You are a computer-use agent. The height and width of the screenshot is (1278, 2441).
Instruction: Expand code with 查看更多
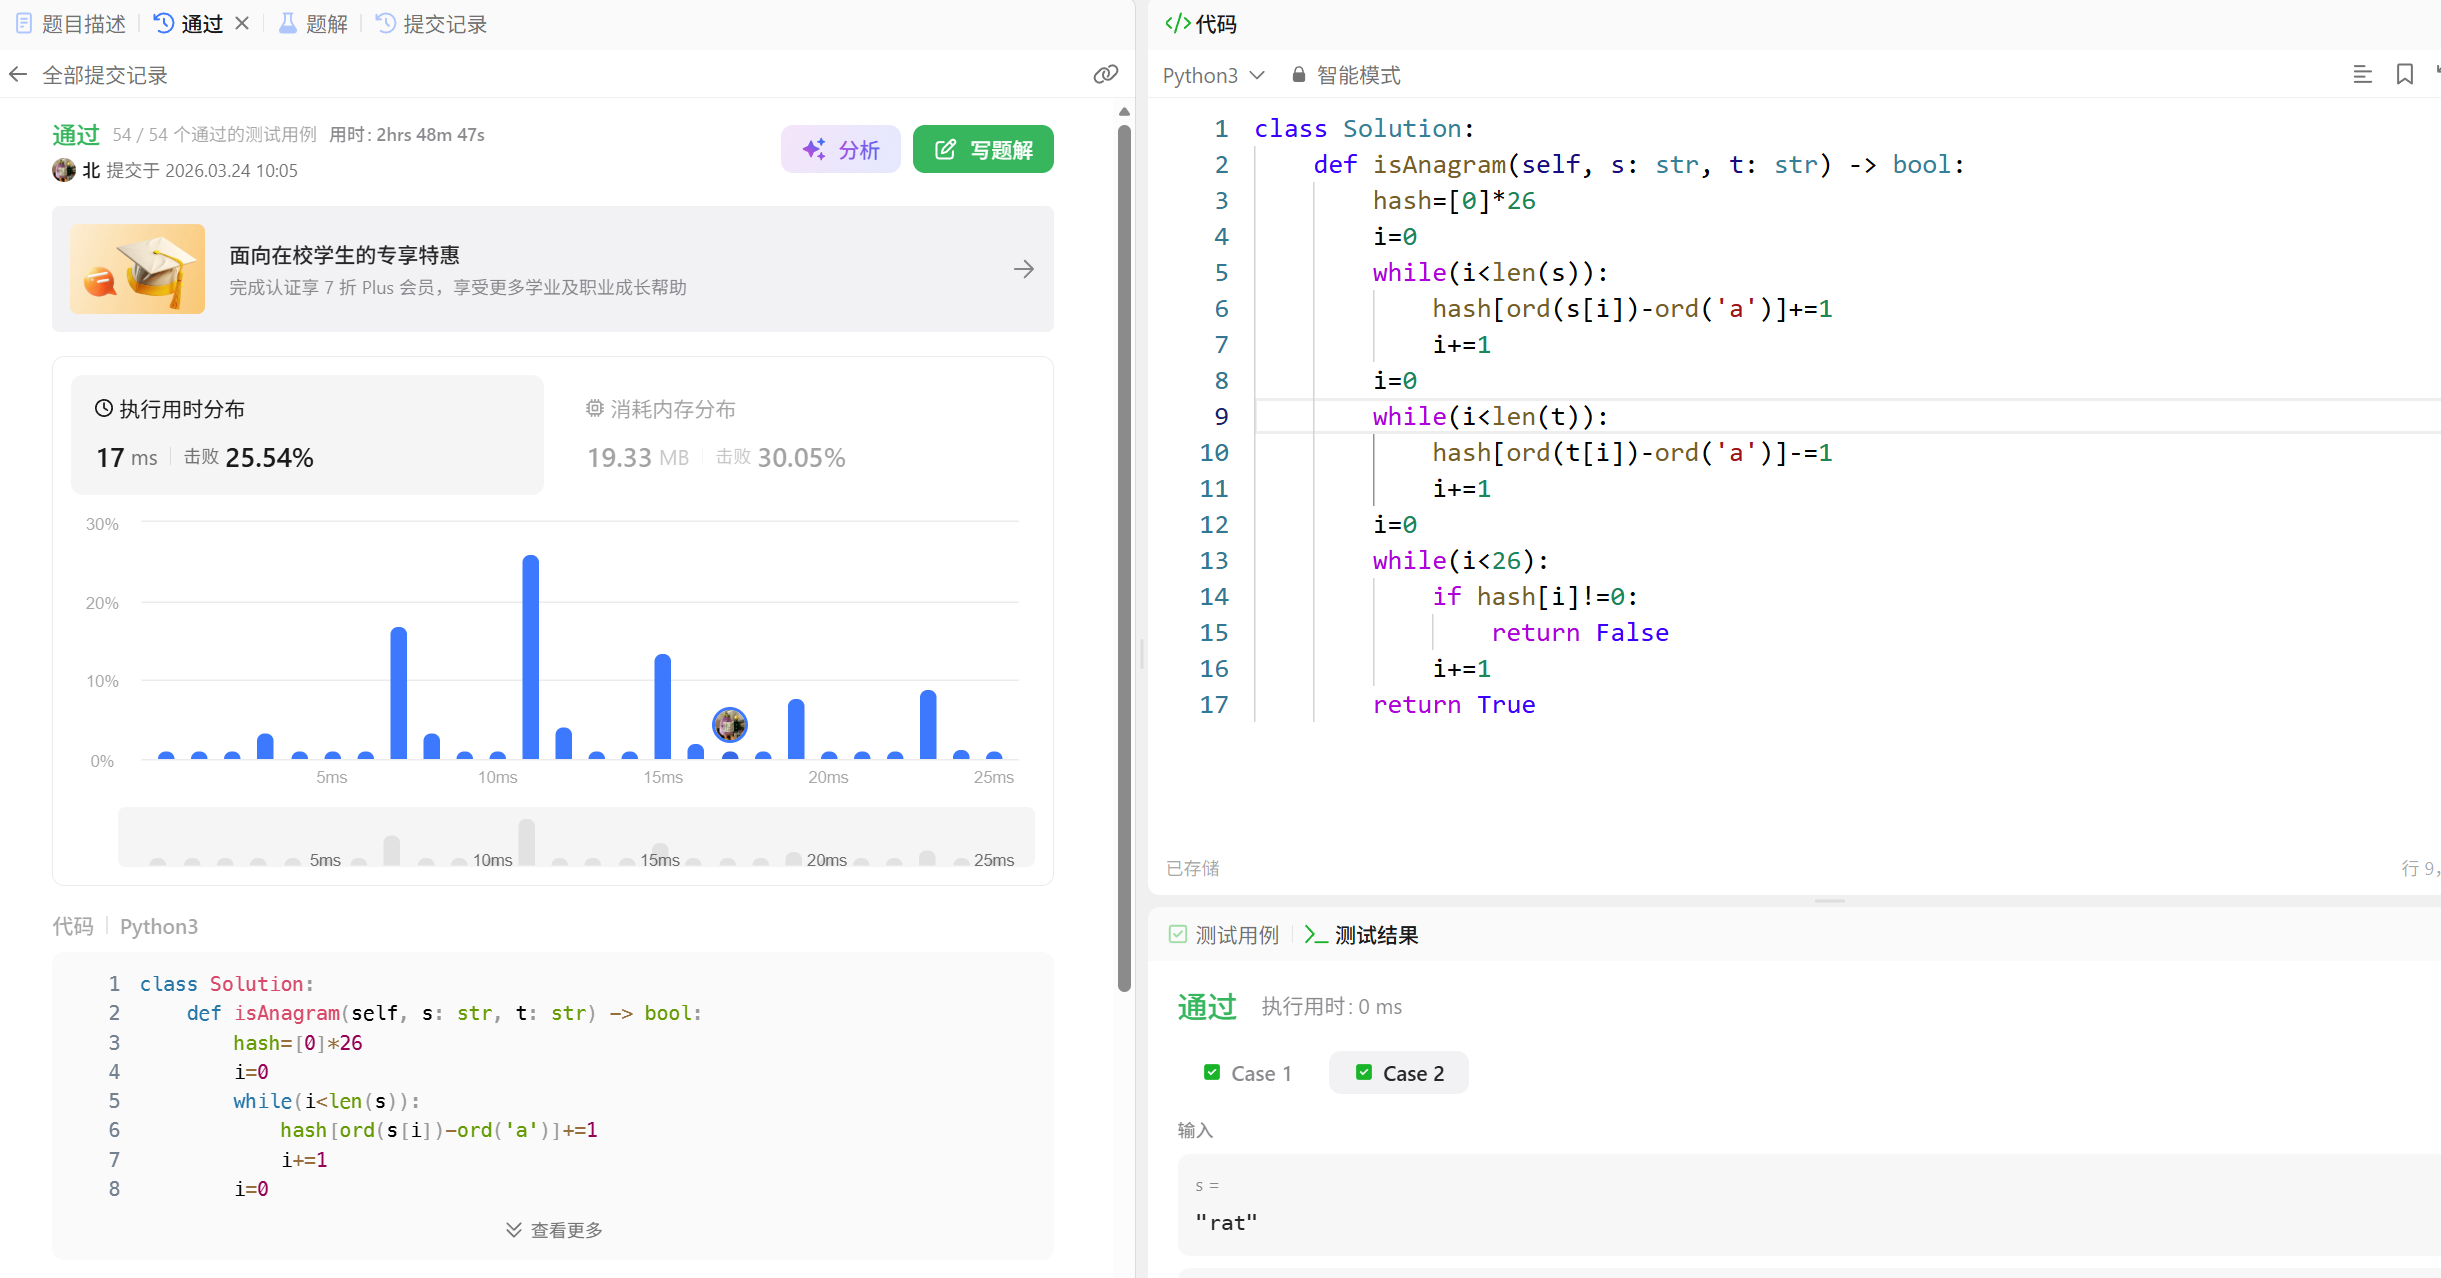click(x=554, y=1230)
